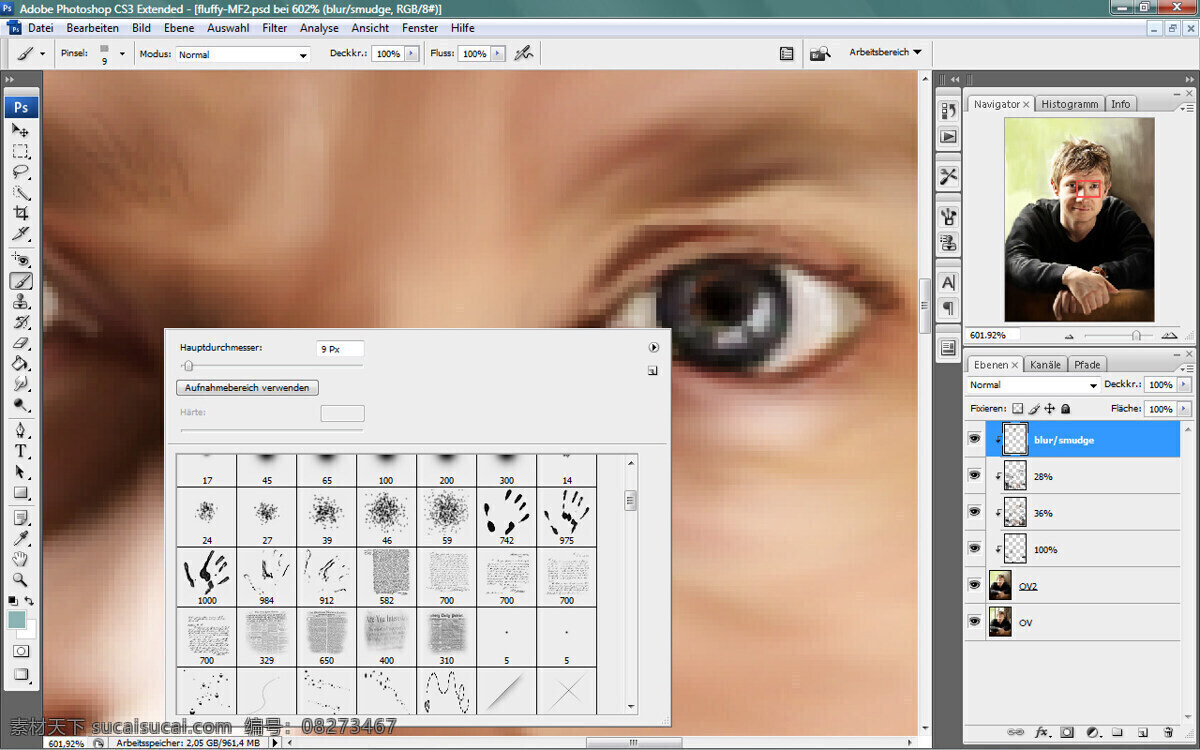
Task: Select the Type tool
Action: 20,451
